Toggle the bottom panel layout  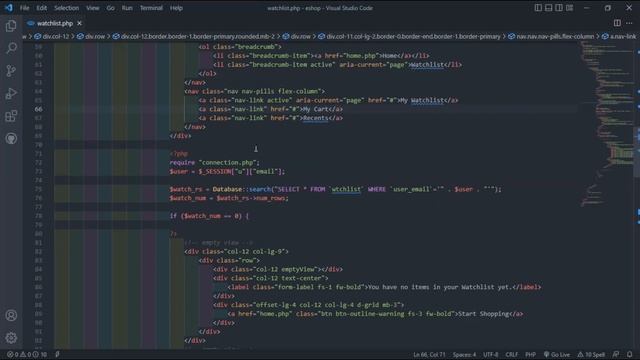pyautogui.click(x=549, y=8)
